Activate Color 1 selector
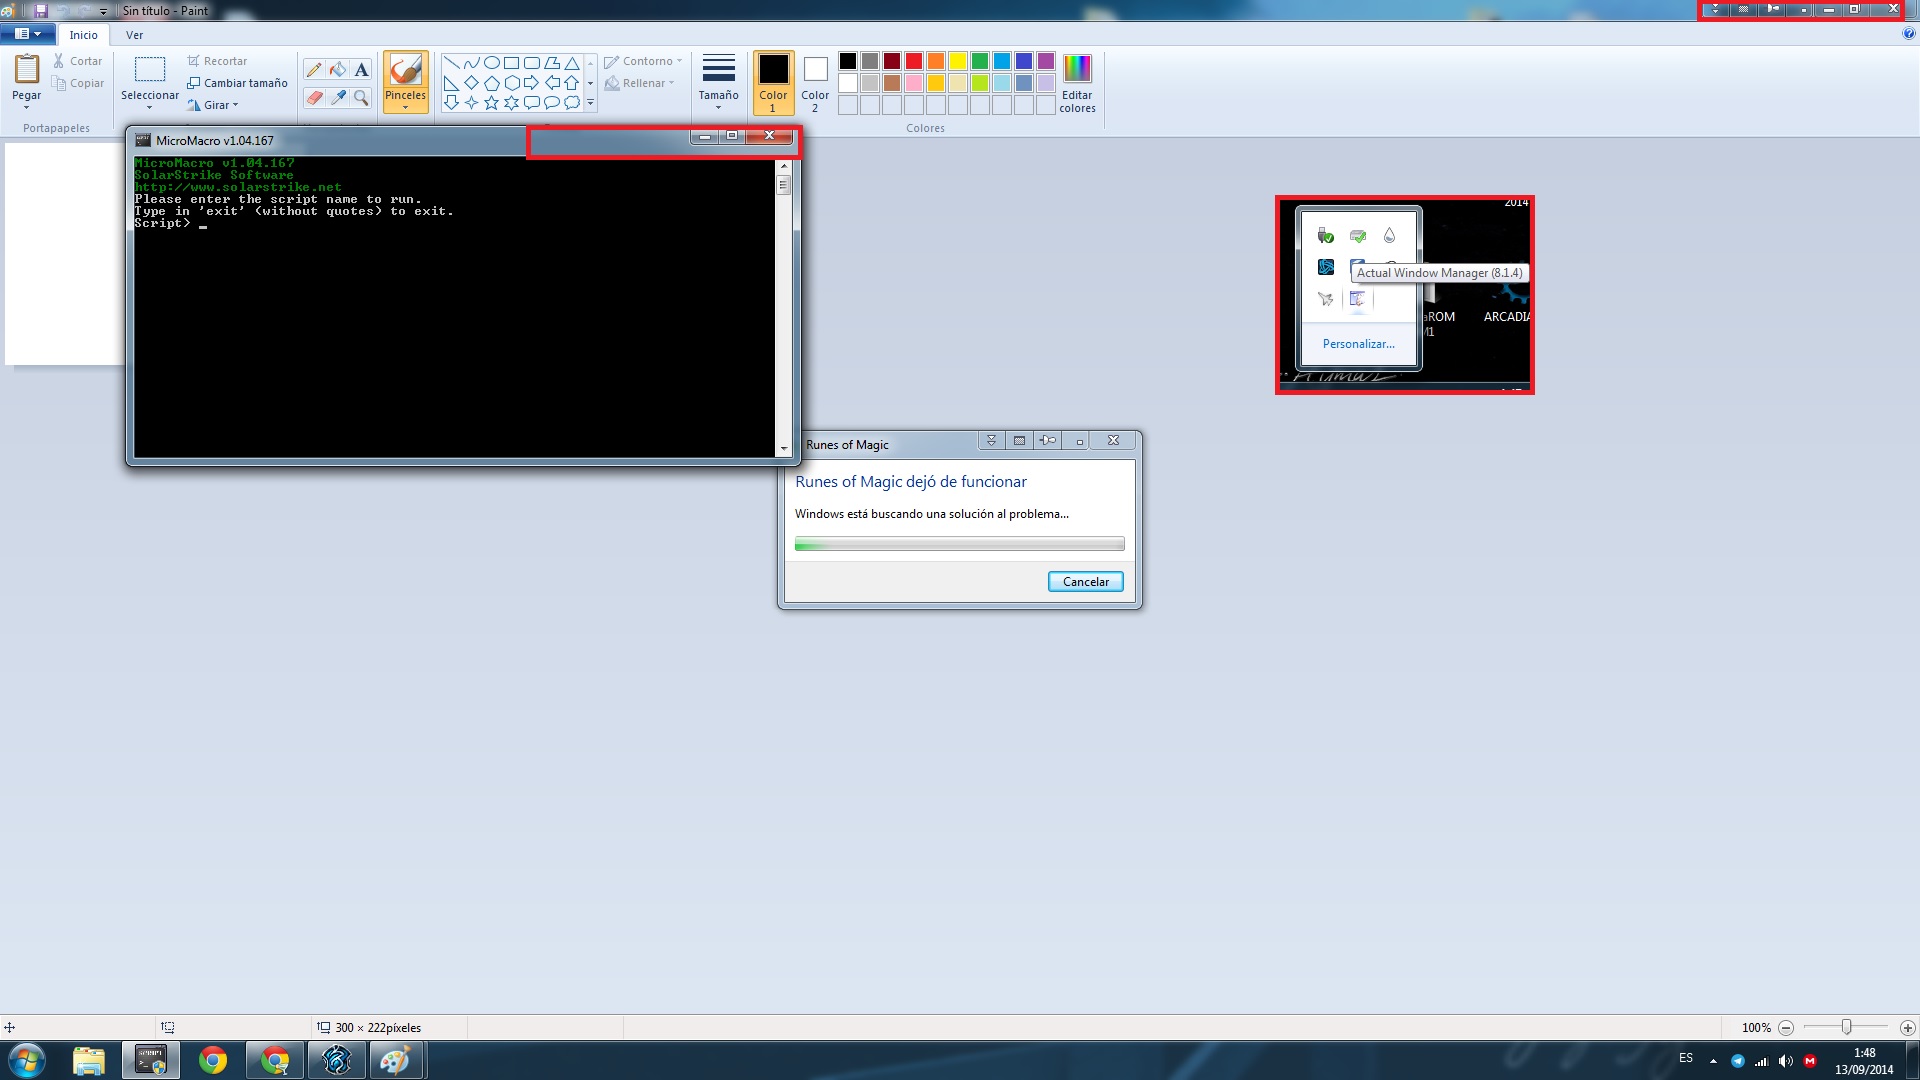1920x1080 pixels. (x=773, y=82)
